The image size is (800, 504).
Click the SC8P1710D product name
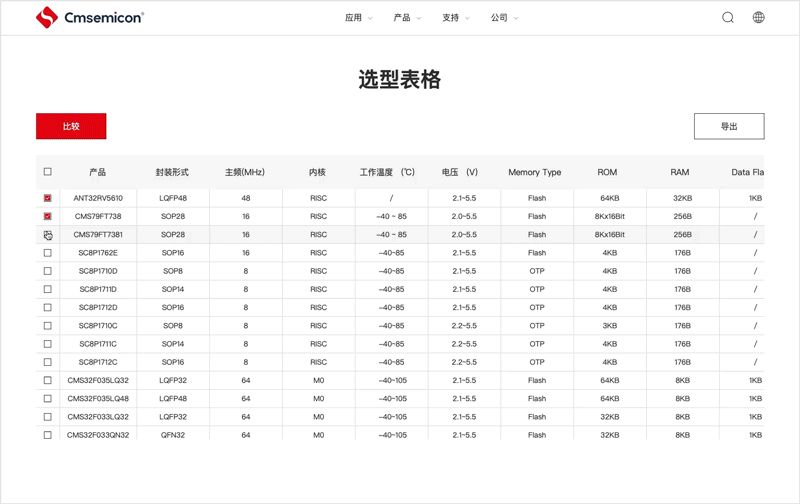click(x=98, y=271)
